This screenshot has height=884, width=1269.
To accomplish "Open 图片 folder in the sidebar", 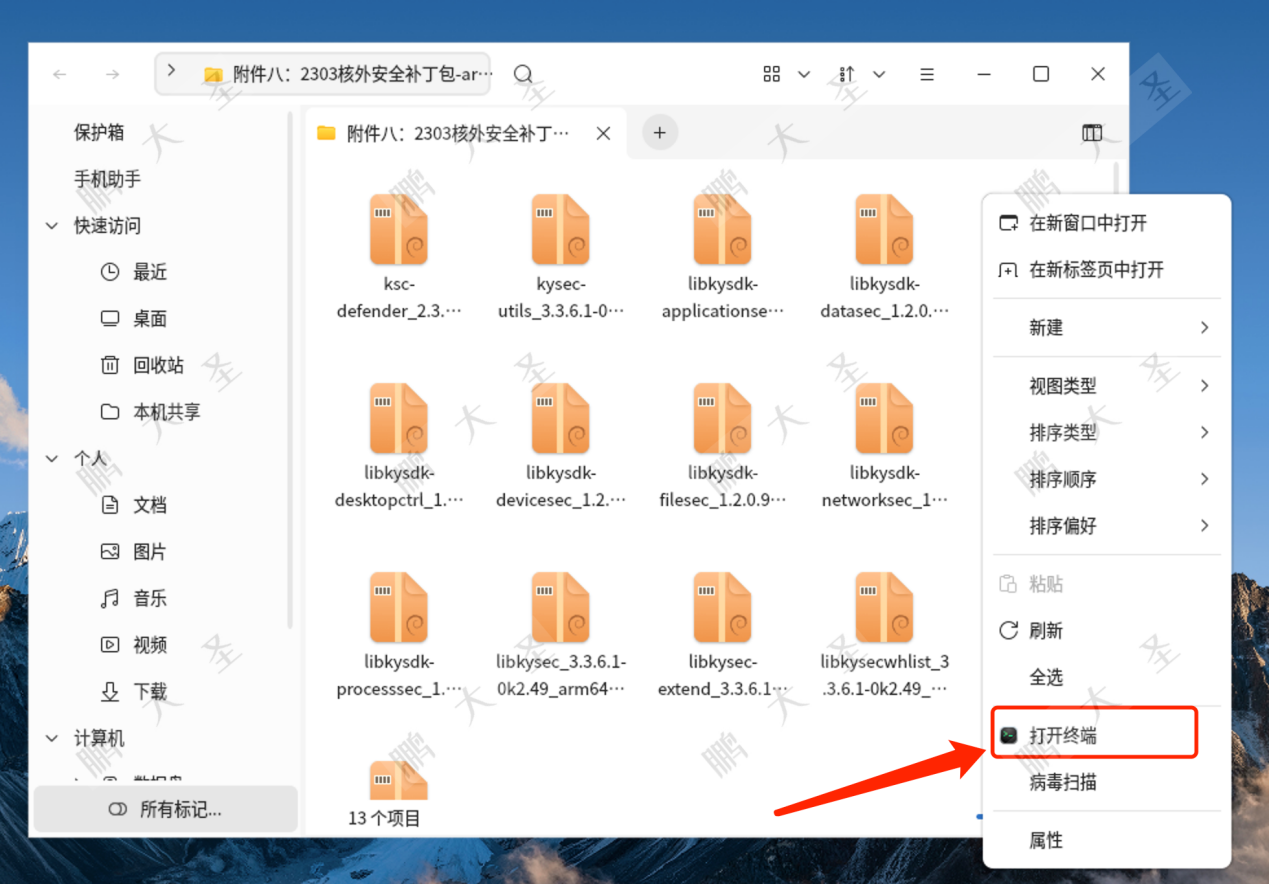I will [x=133, y=552].
